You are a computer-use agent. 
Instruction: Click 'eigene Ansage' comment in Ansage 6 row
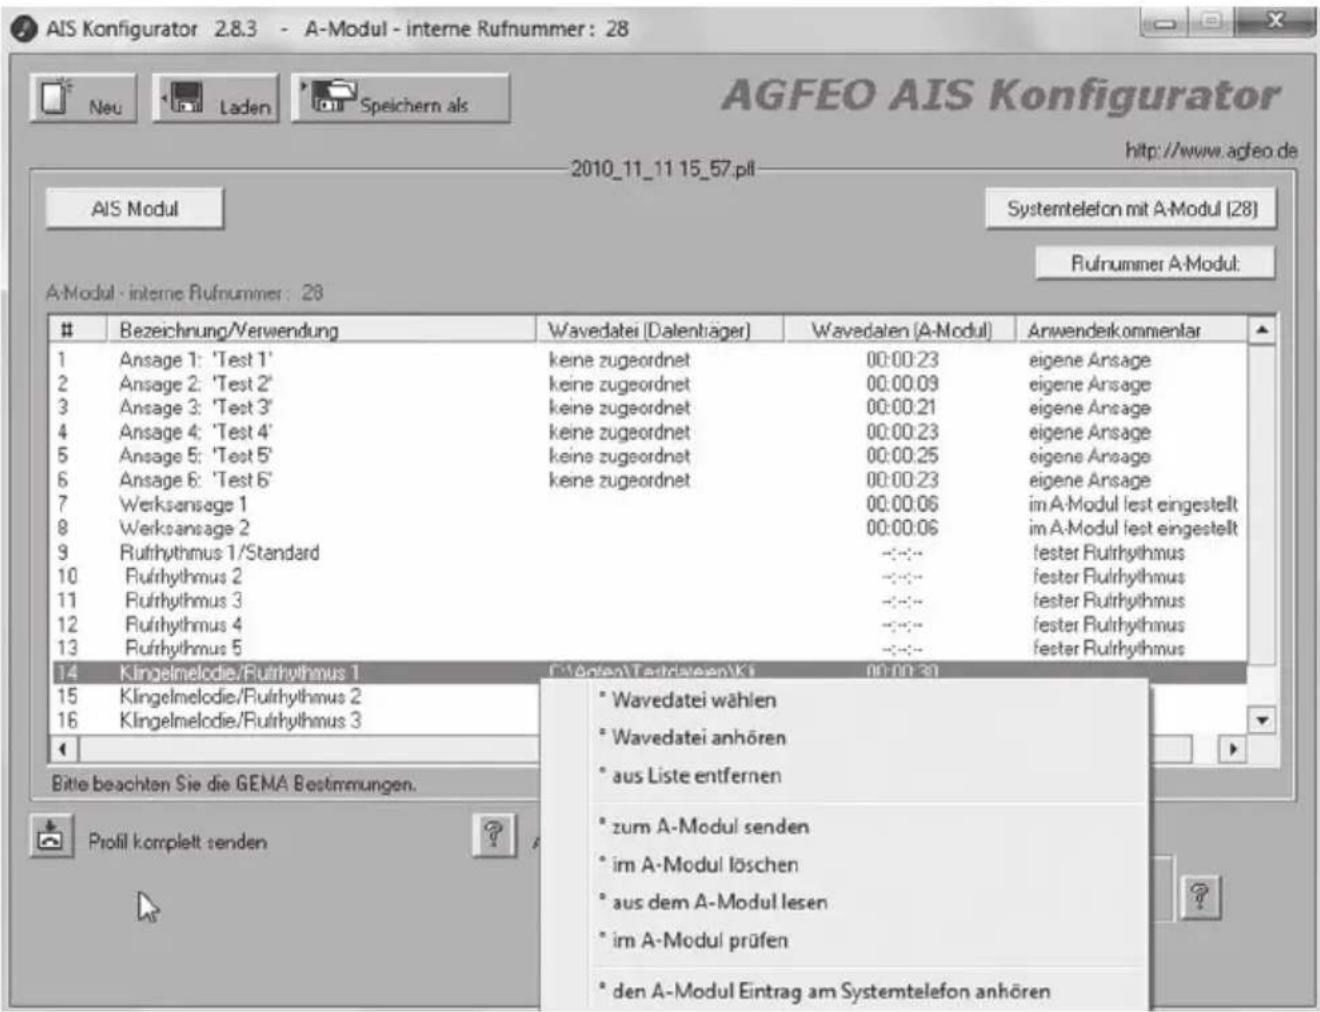click(1089, 480)
